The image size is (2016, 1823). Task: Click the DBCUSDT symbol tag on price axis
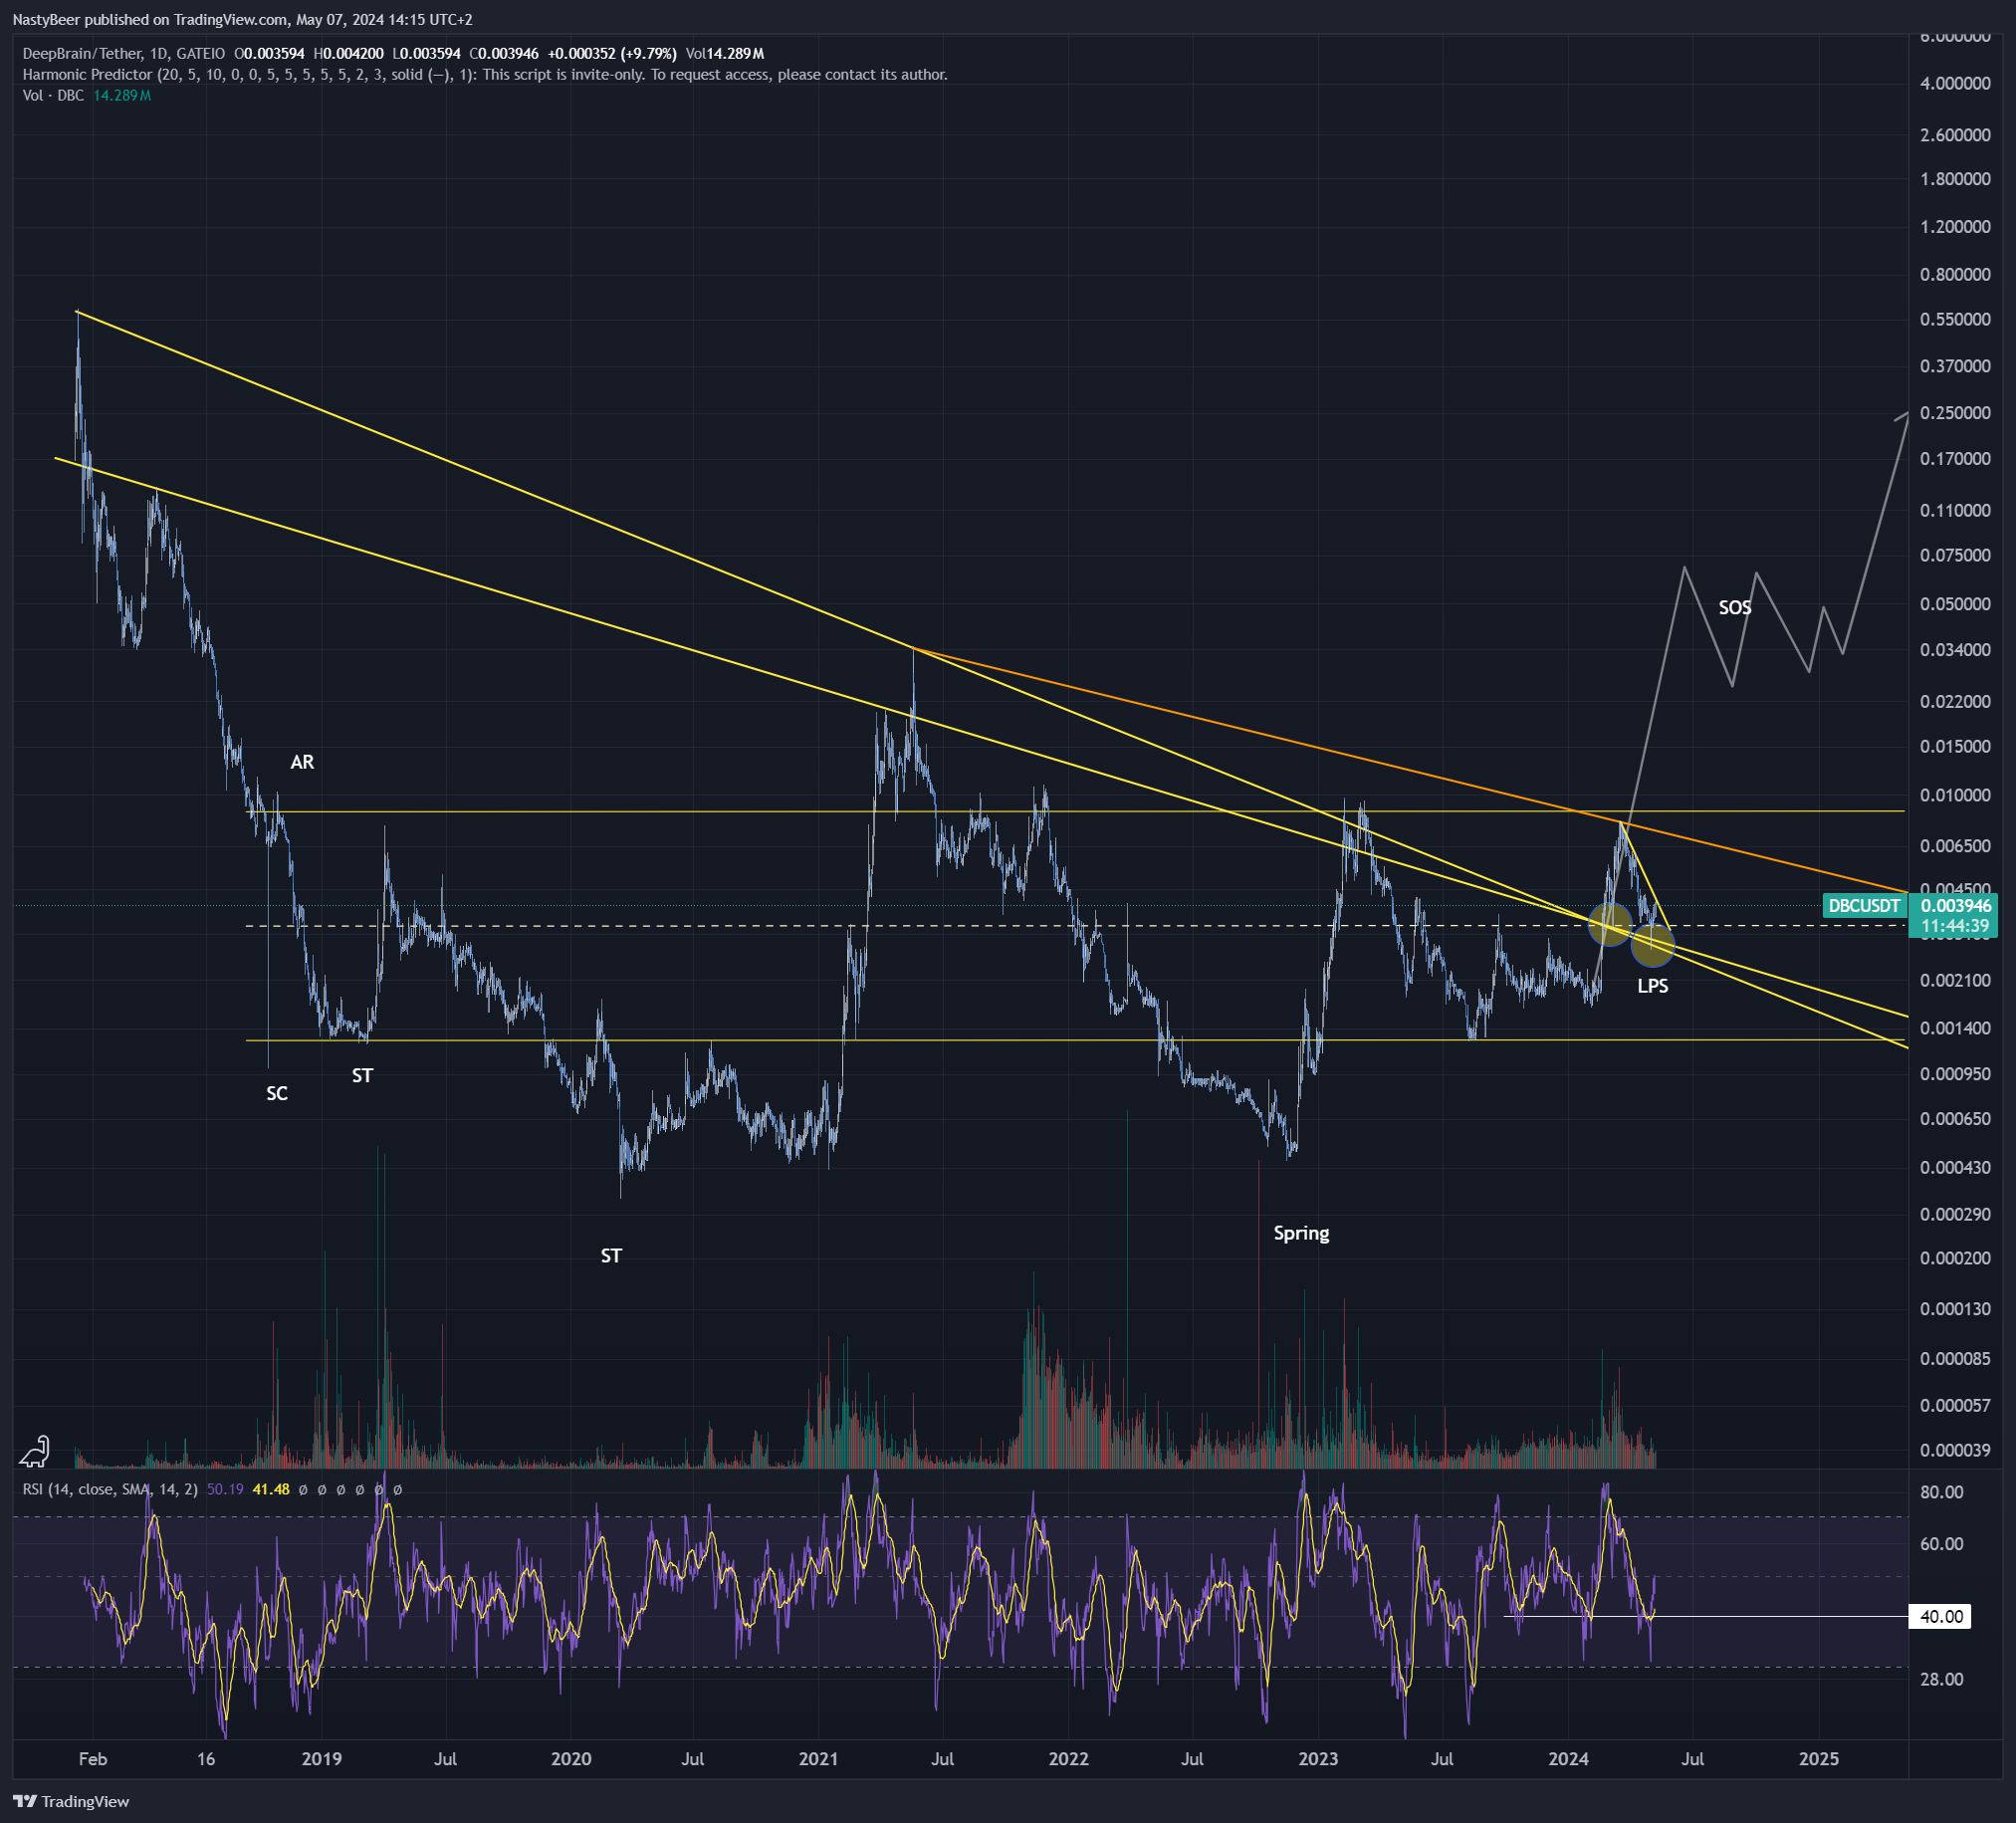point(1864,906)
